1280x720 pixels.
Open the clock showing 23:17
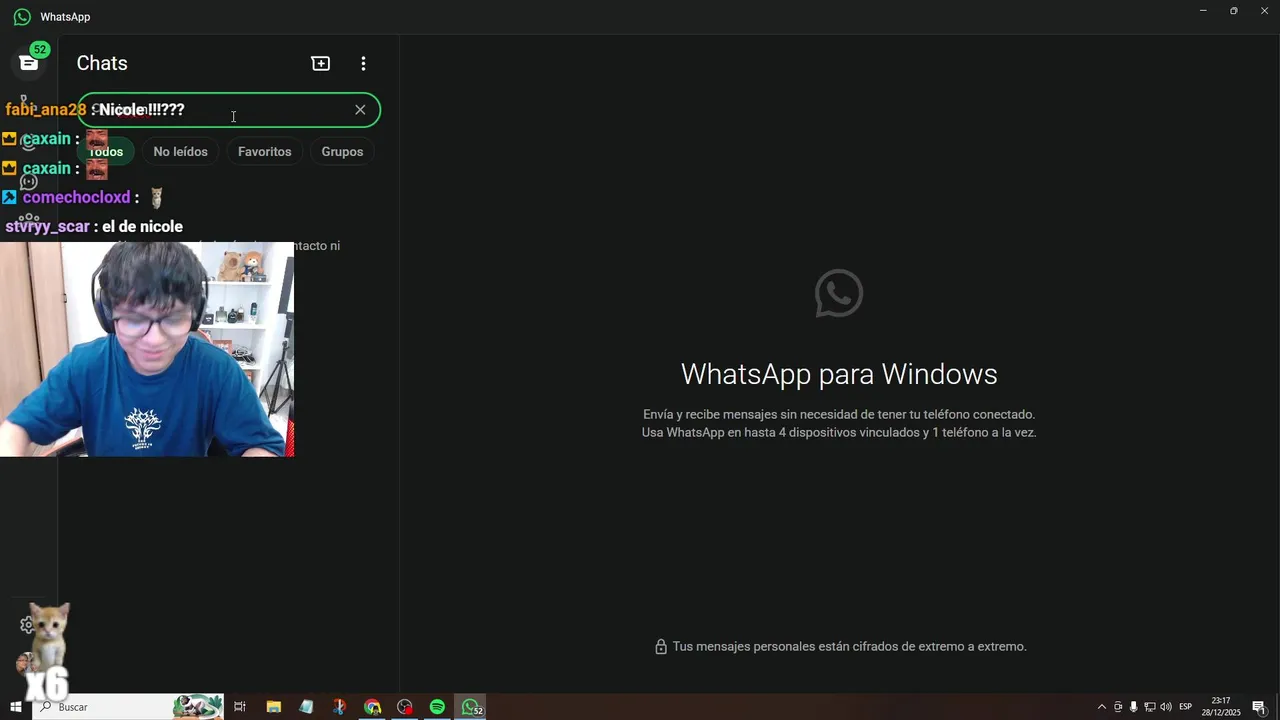pos(1221,707)
